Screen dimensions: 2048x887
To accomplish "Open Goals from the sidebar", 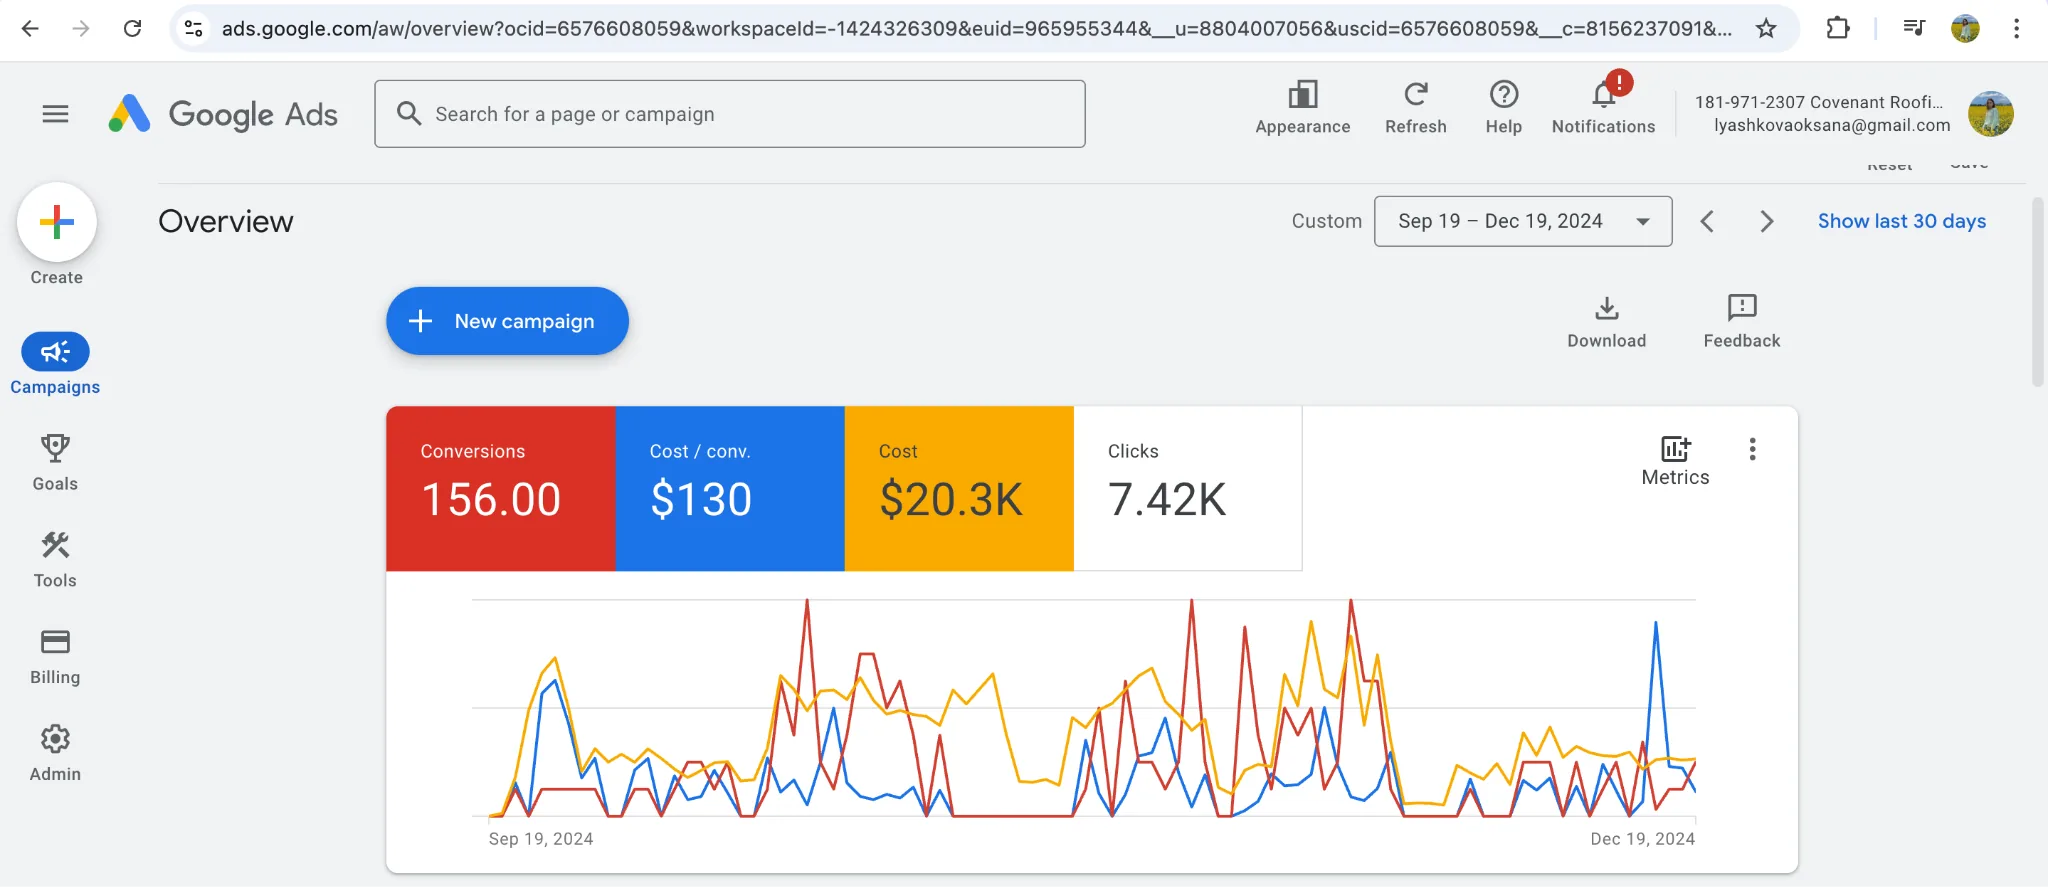I will click(55, 462).
